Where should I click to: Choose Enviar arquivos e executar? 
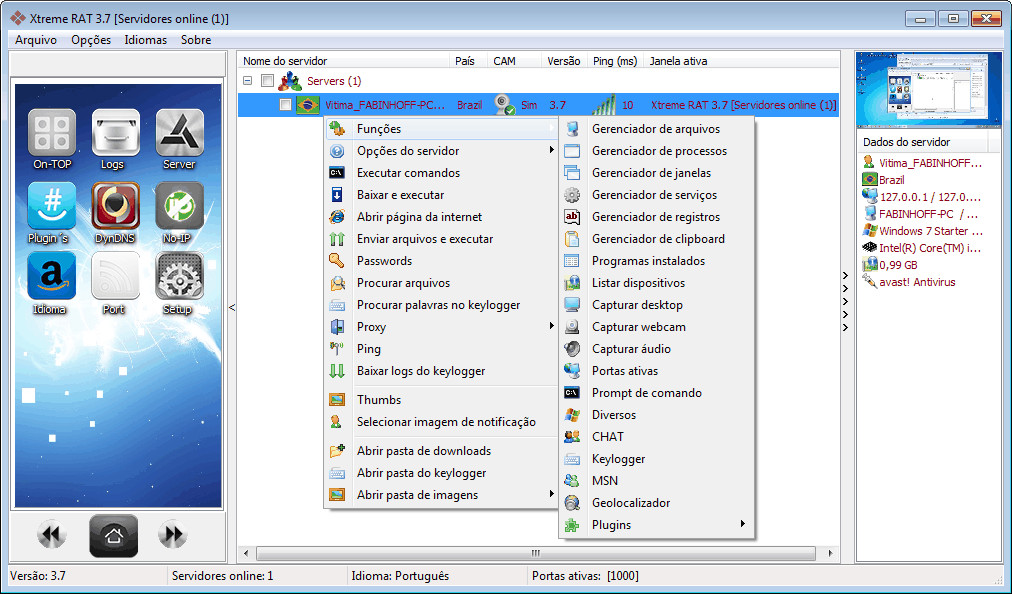point(441,239)
